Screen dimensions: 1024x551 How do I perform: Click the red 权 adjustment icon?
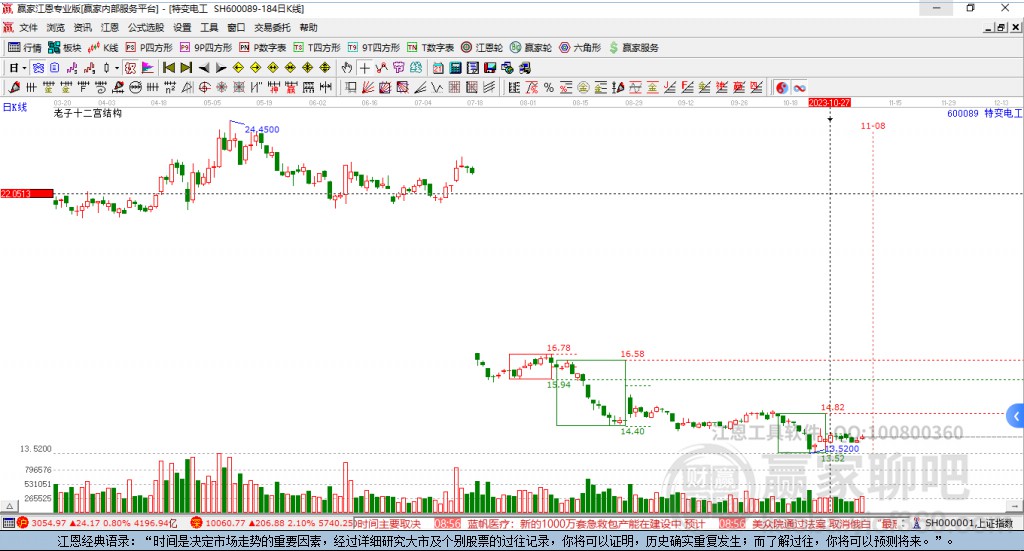[x=131, y=68]
